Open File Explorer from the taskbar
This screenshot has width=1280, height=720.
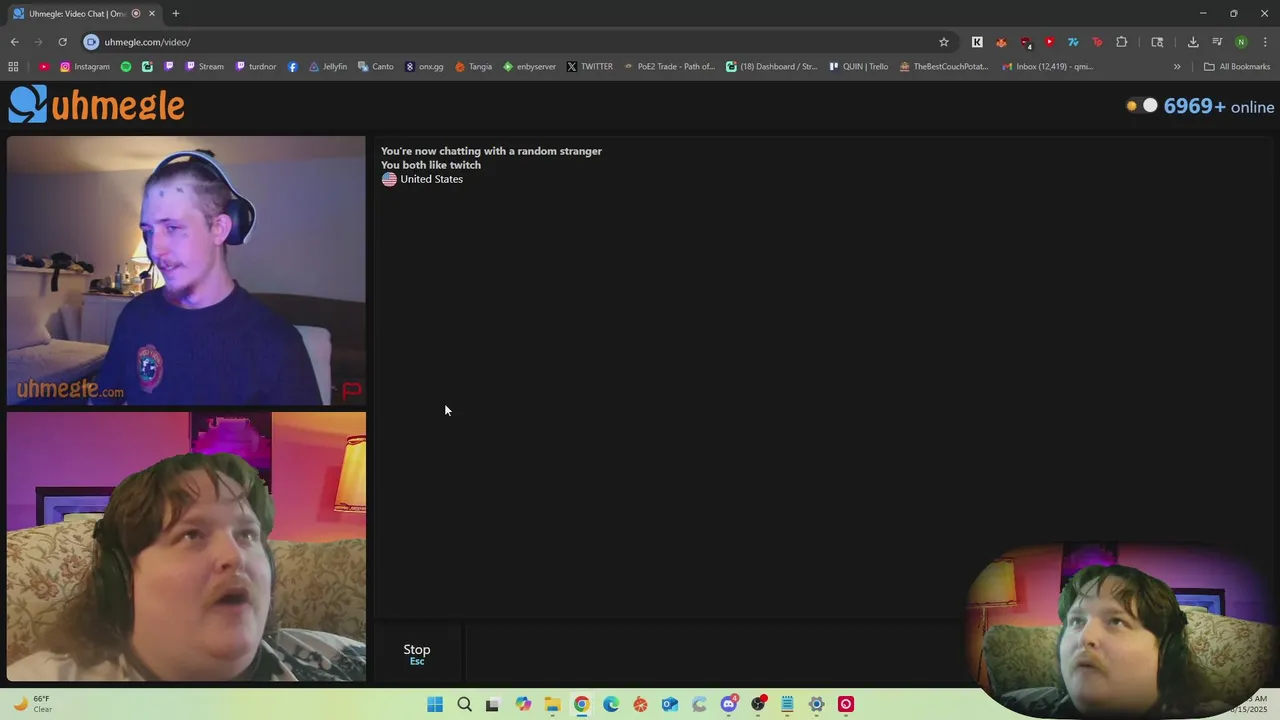coord(552,704)
